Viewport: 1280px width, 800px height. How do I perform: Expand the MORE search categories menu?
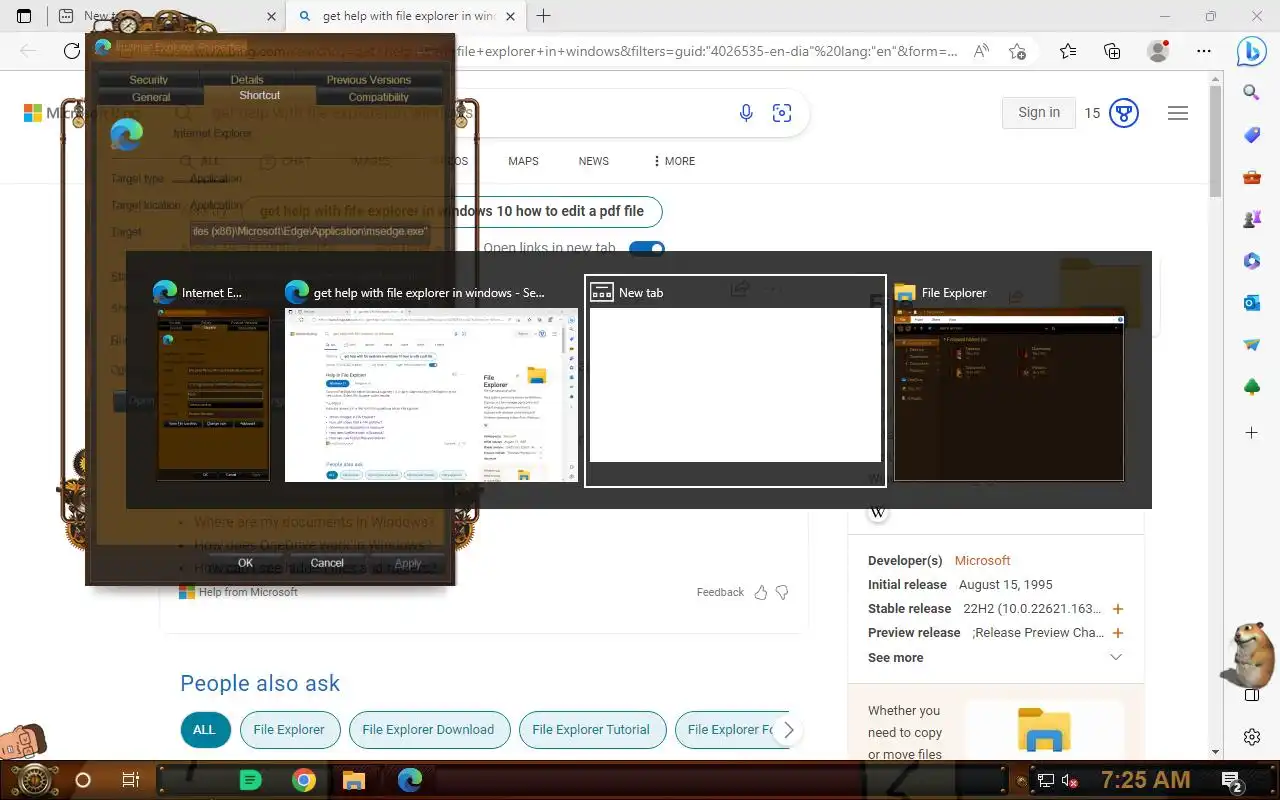(x=674, y=161)
